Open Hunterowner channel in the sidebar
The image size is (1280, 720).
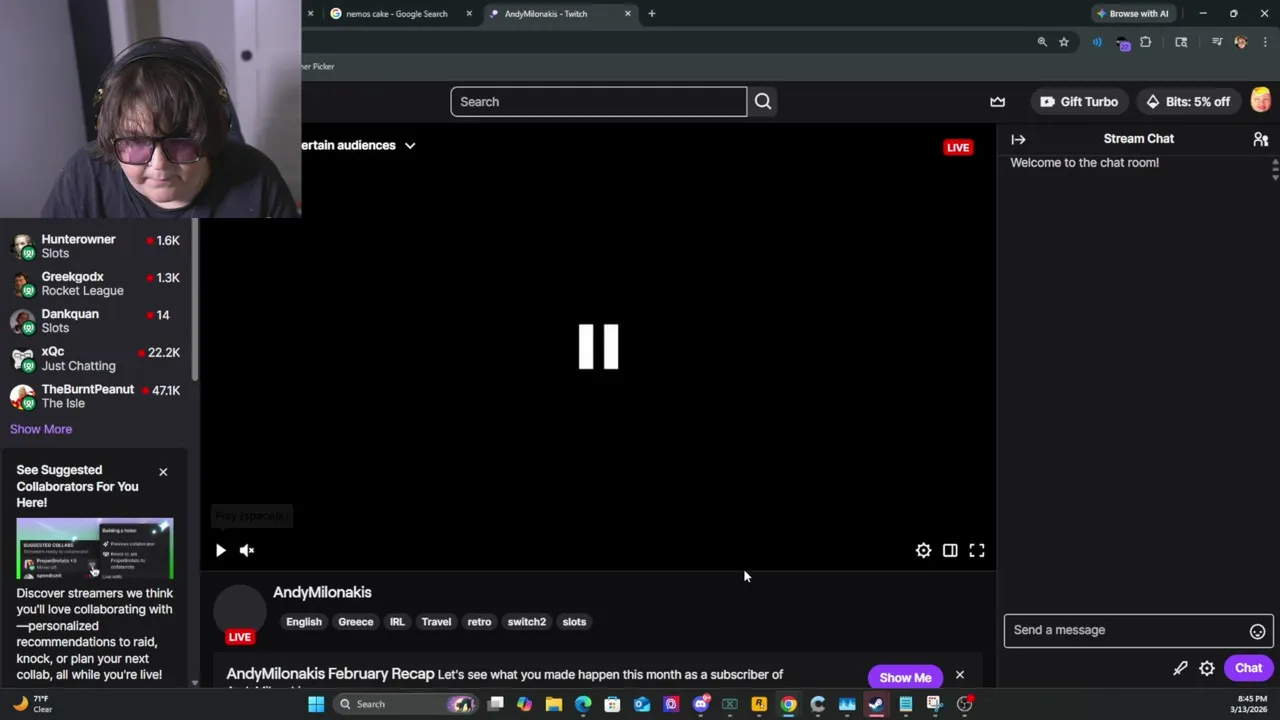click(95, 246)
